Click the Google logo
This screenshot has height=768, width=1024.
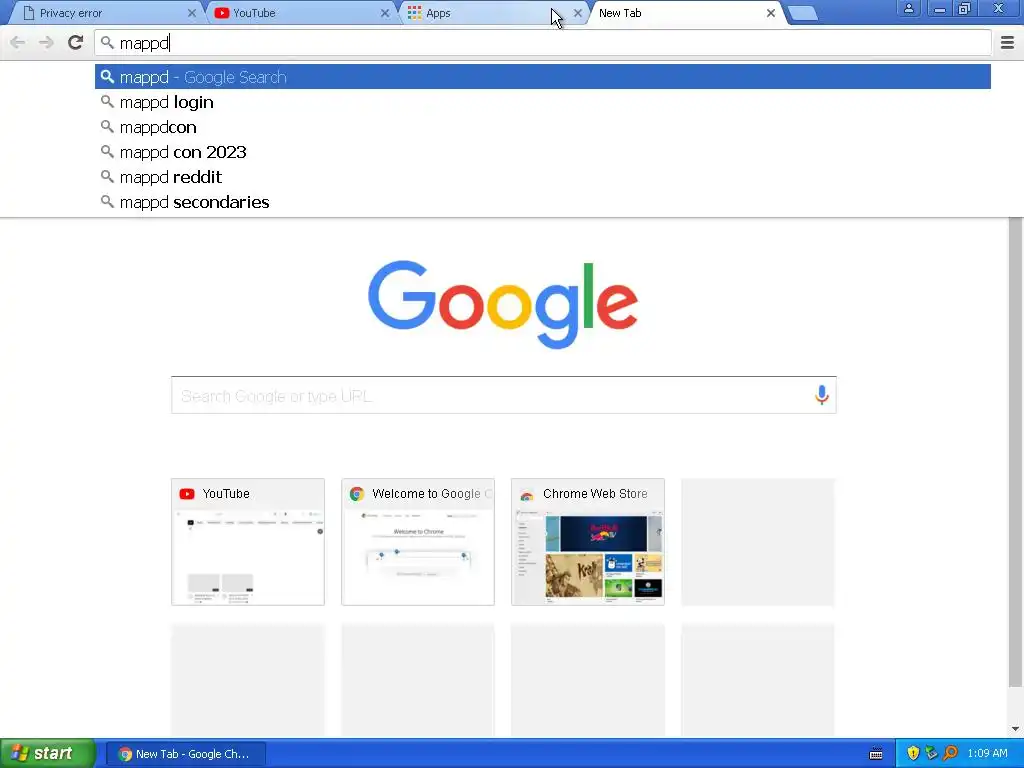pos(503,304)
